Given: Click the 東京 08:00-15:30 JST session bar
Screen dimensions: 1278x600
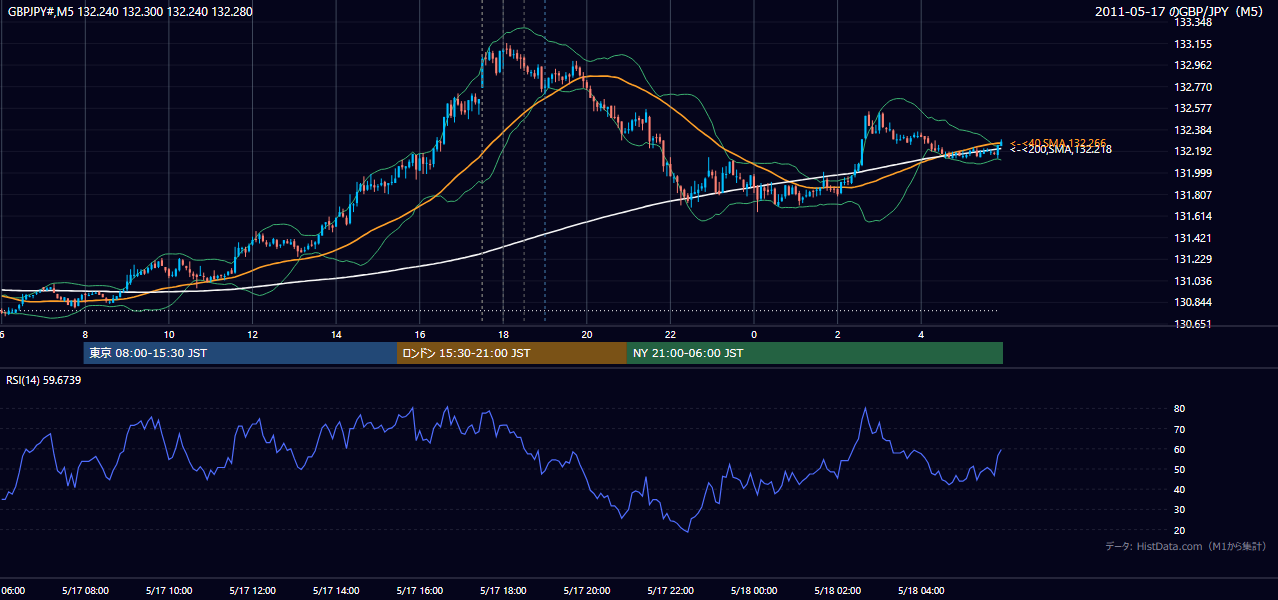Looking at the screenshot, I should click(240, 353).
